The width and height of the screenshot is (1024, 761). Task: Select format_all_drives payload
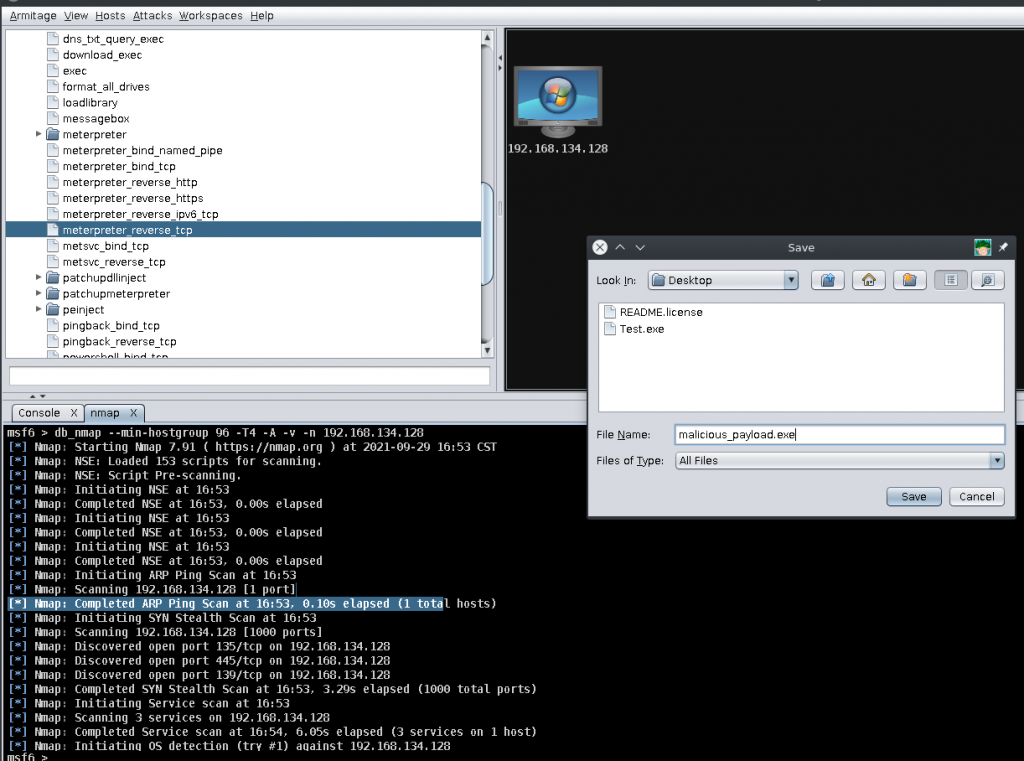(x=106, y=86)
